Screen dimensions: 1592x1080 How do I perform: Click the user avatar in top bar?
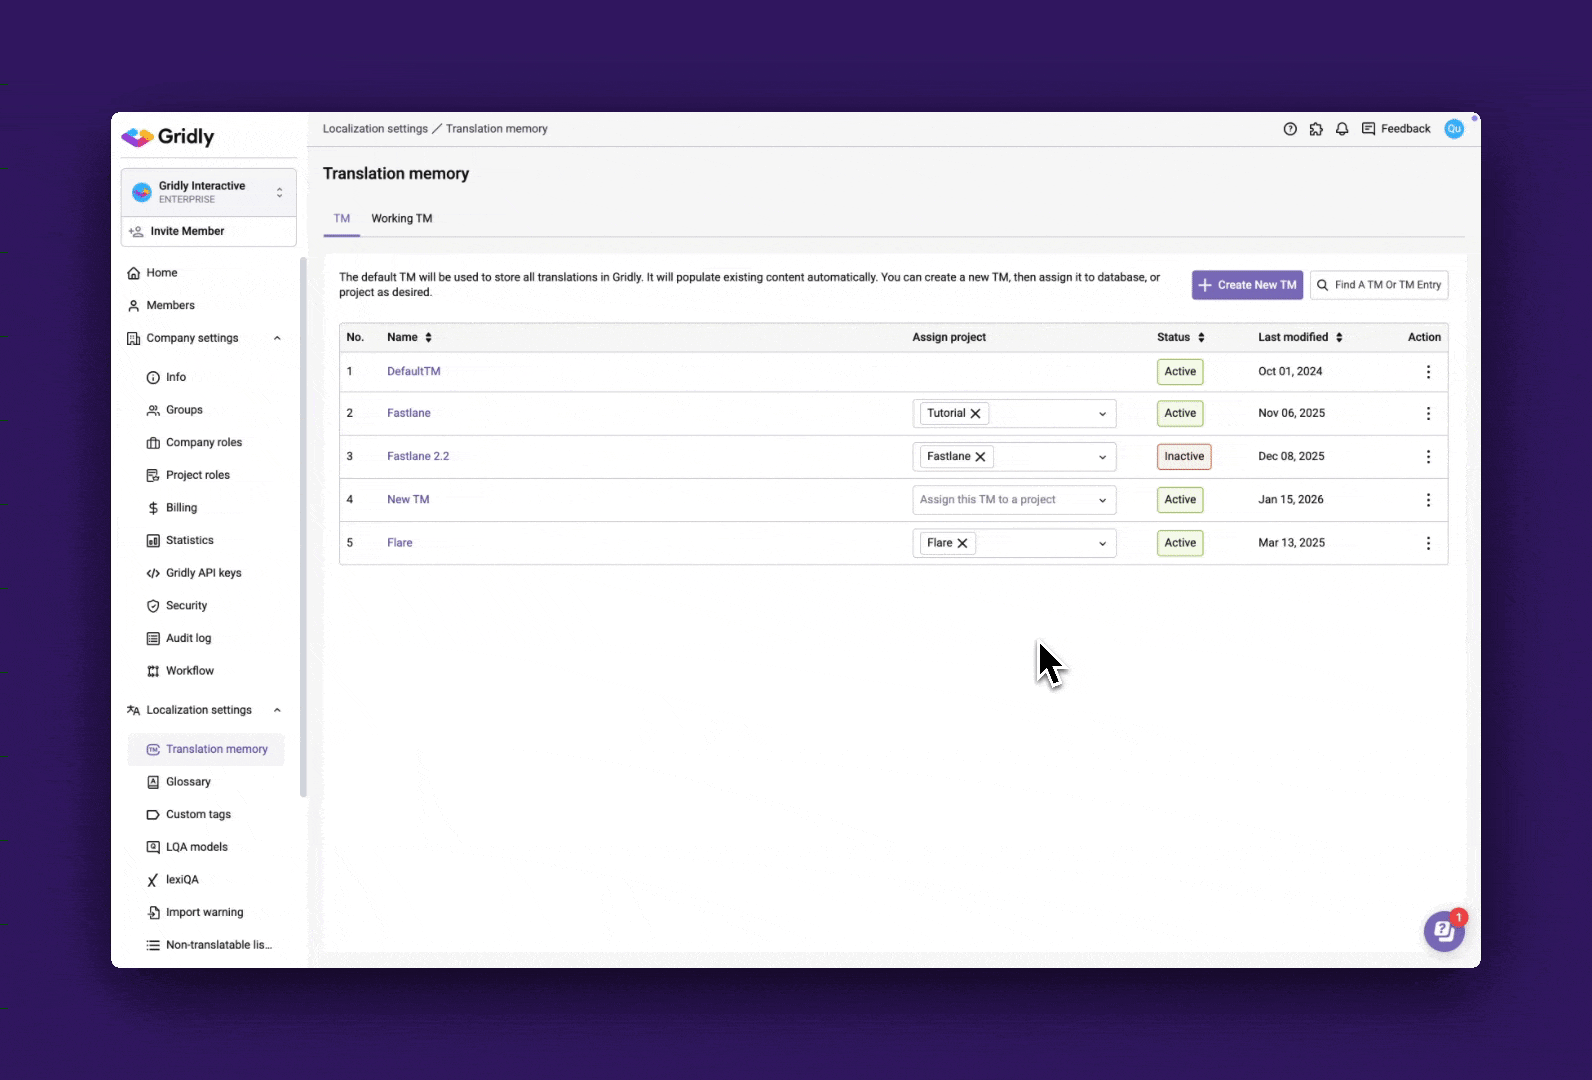pos(1454,129)
